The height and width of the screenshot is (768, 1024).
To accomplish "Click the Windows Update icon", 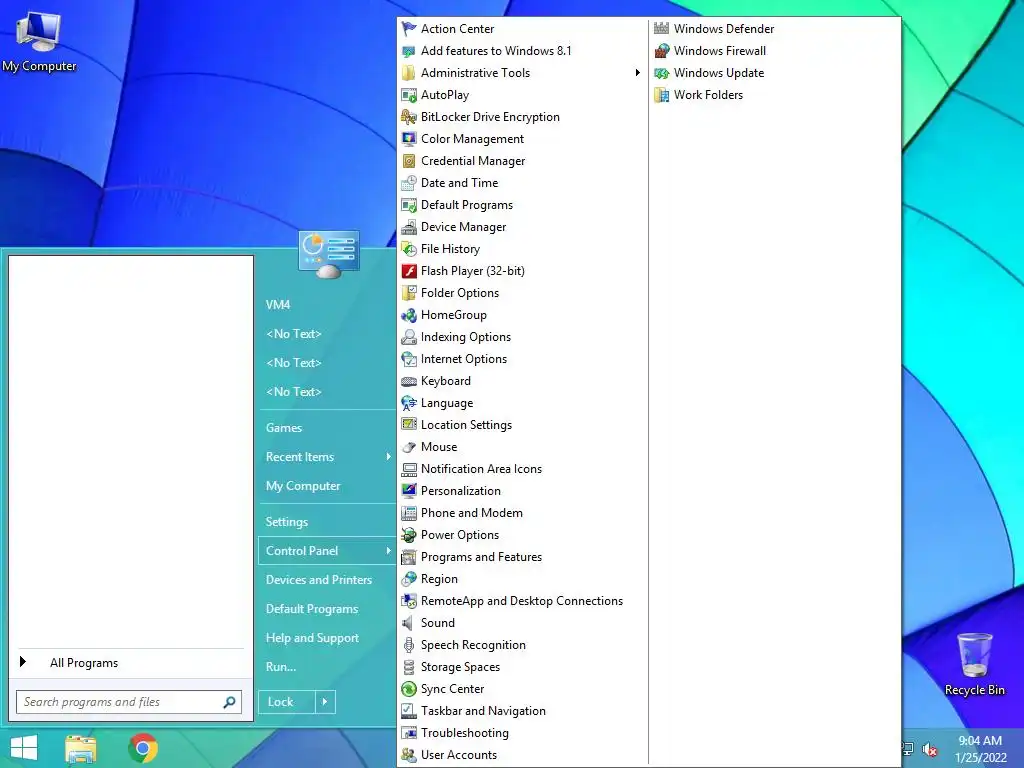I will (x=662, y=73).
